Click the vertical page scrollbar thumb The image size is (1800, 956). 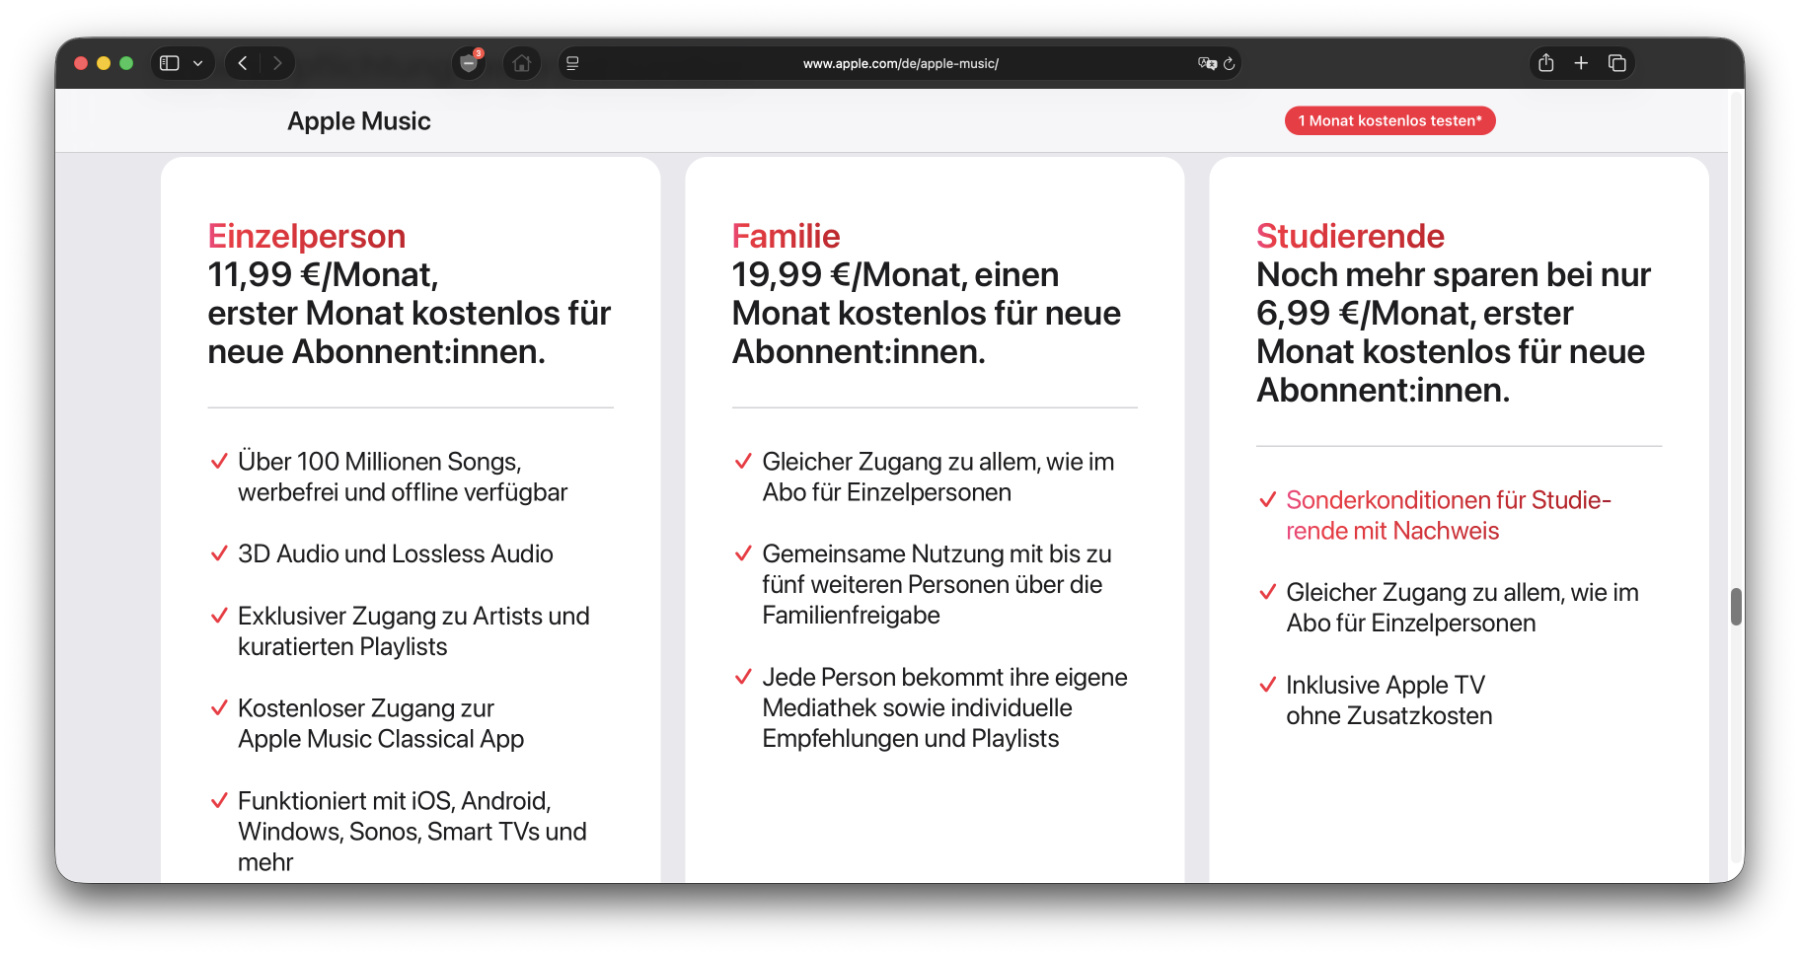[x=1736, y=607]
